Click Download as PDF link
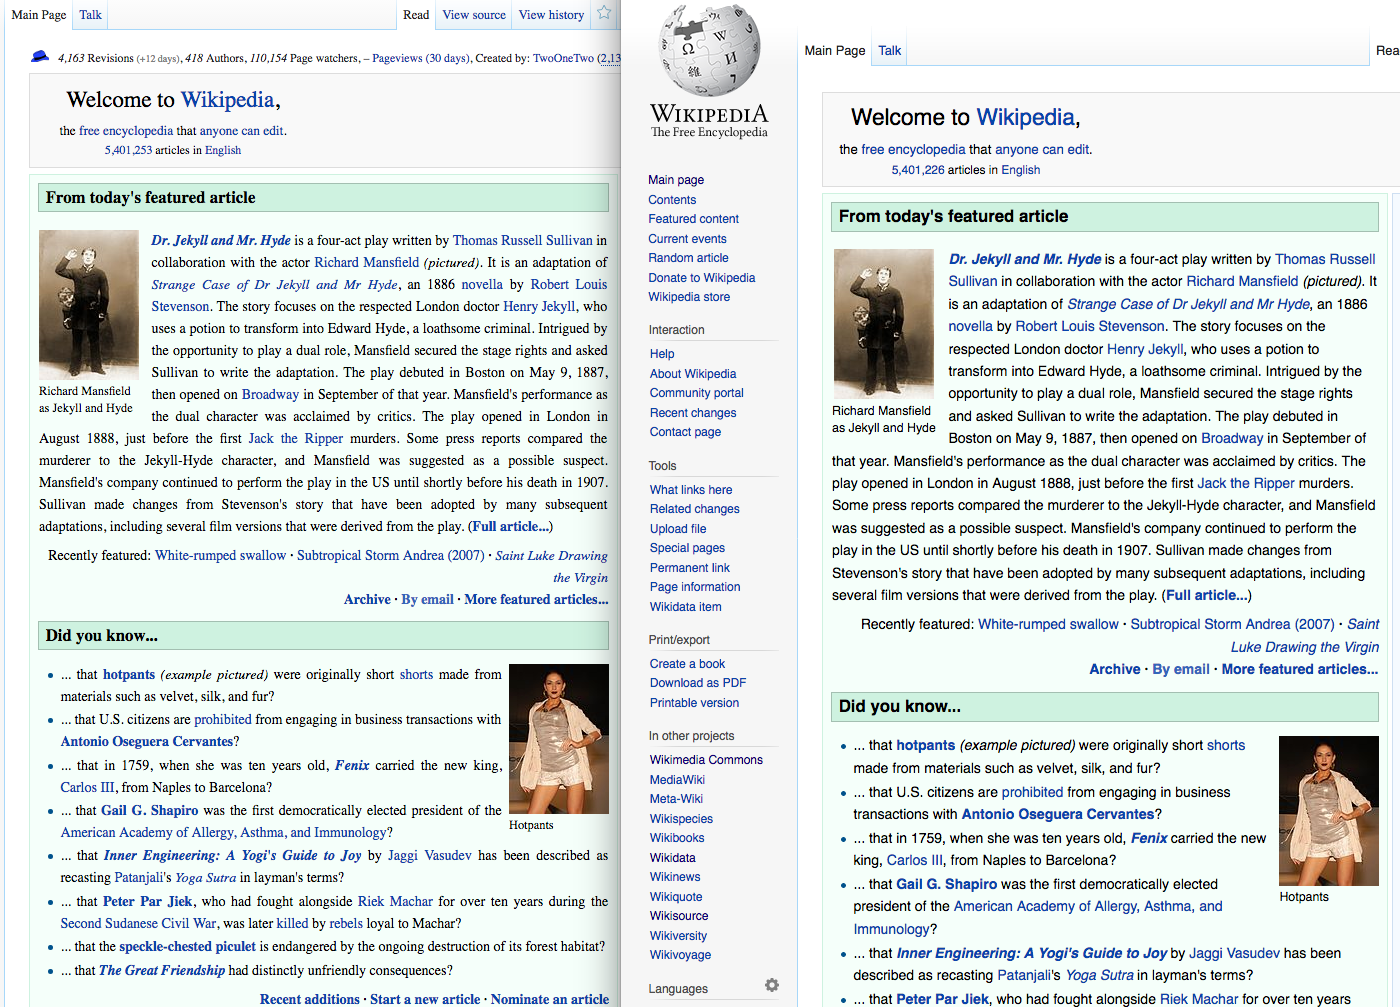 pos(698,683)
